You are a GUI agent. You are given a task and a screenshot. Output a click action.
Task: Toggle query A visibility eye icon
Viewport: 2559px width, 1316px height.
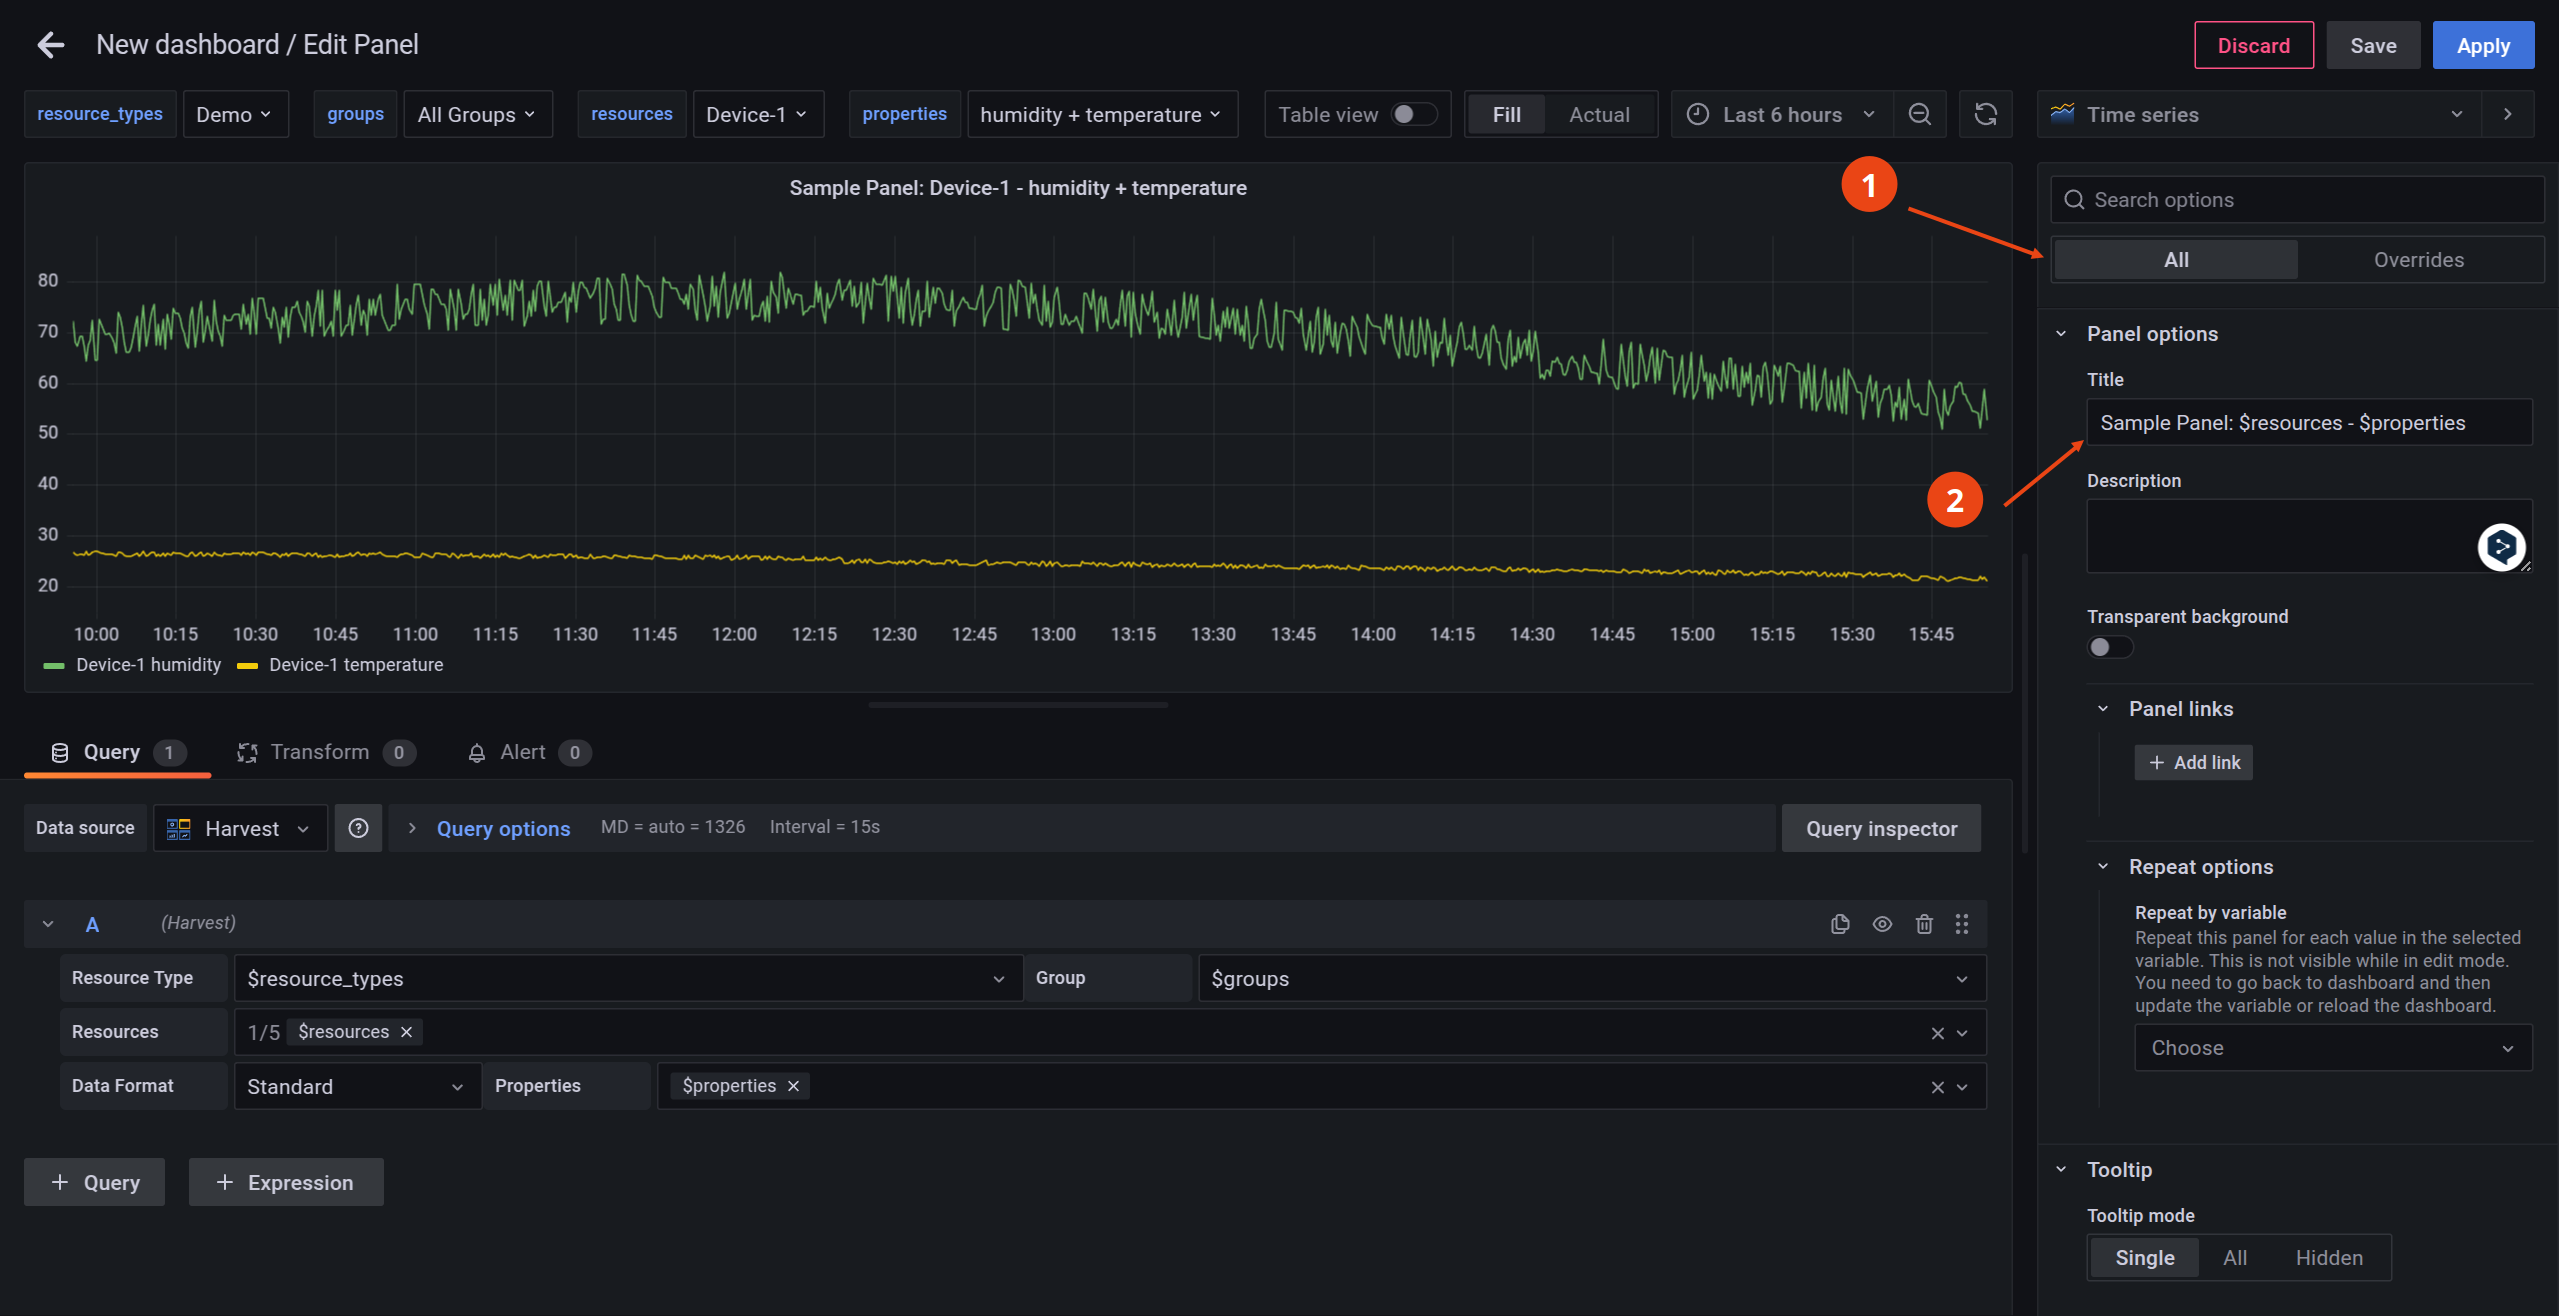tap(1881, 924)
